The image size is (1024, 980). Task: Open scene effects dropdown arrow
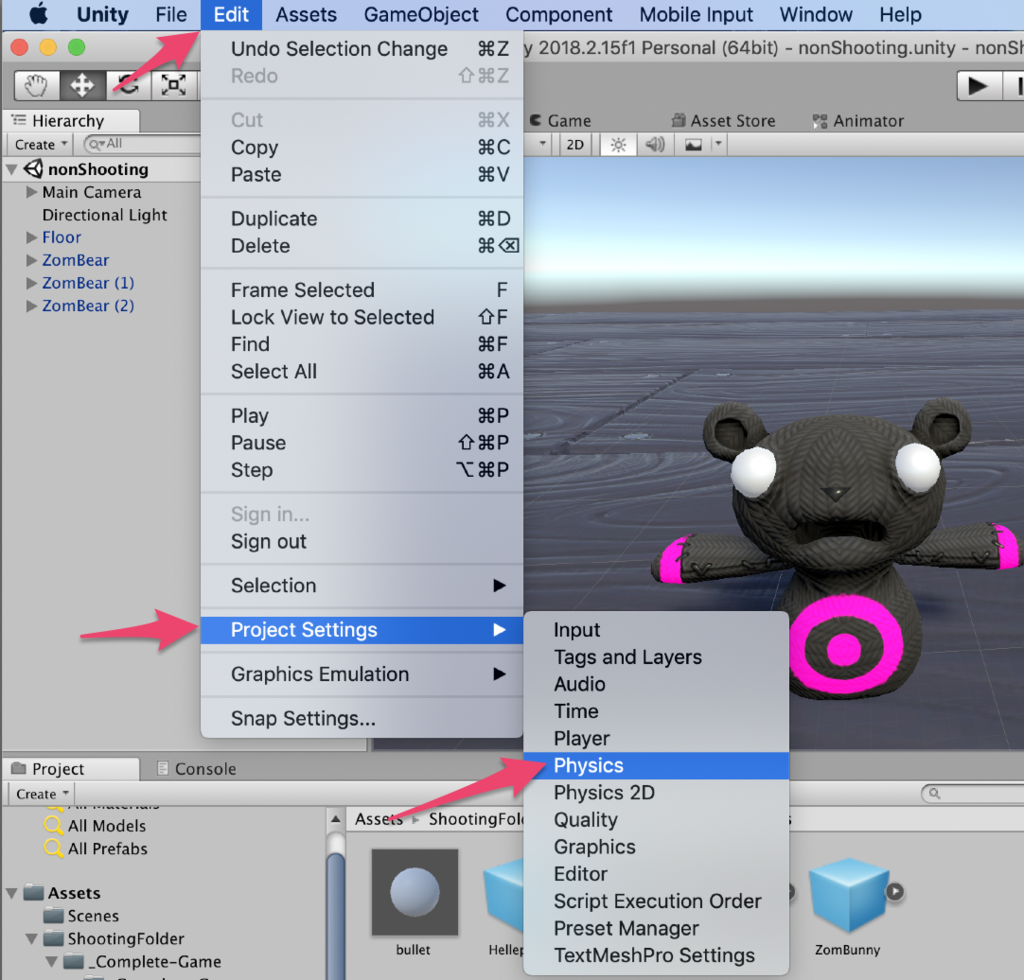(x=718, y=144)
